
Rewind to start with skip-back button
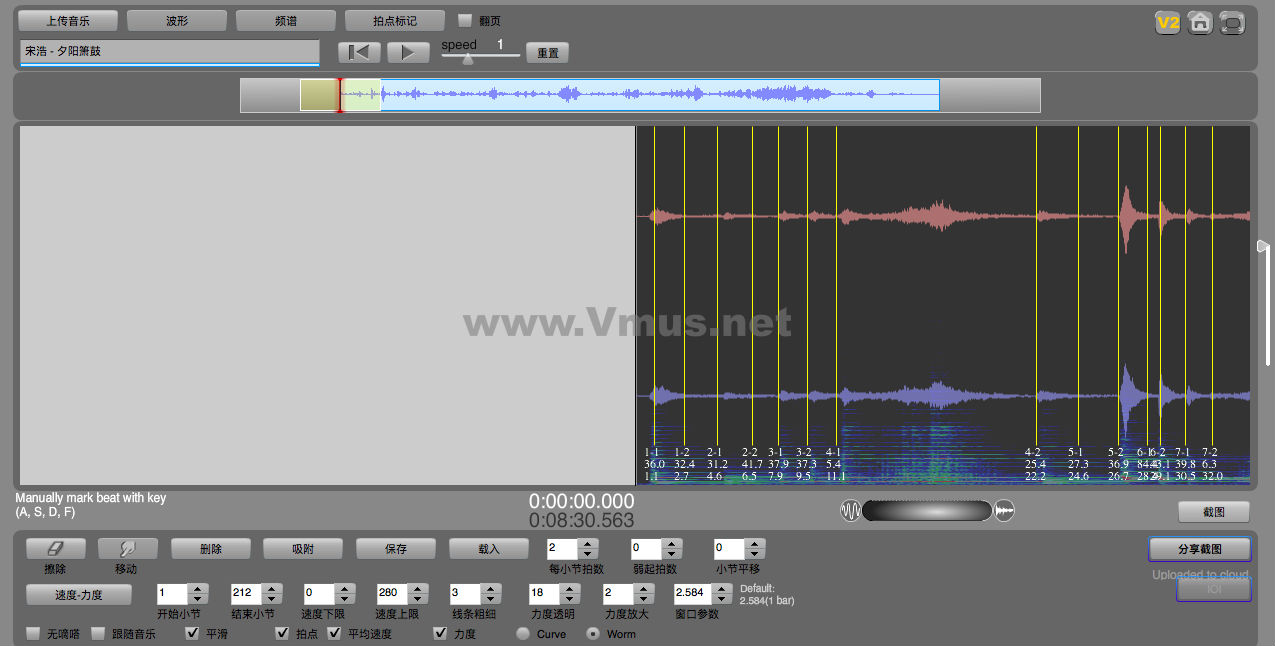pyautogui.click(x=358, y=53)
